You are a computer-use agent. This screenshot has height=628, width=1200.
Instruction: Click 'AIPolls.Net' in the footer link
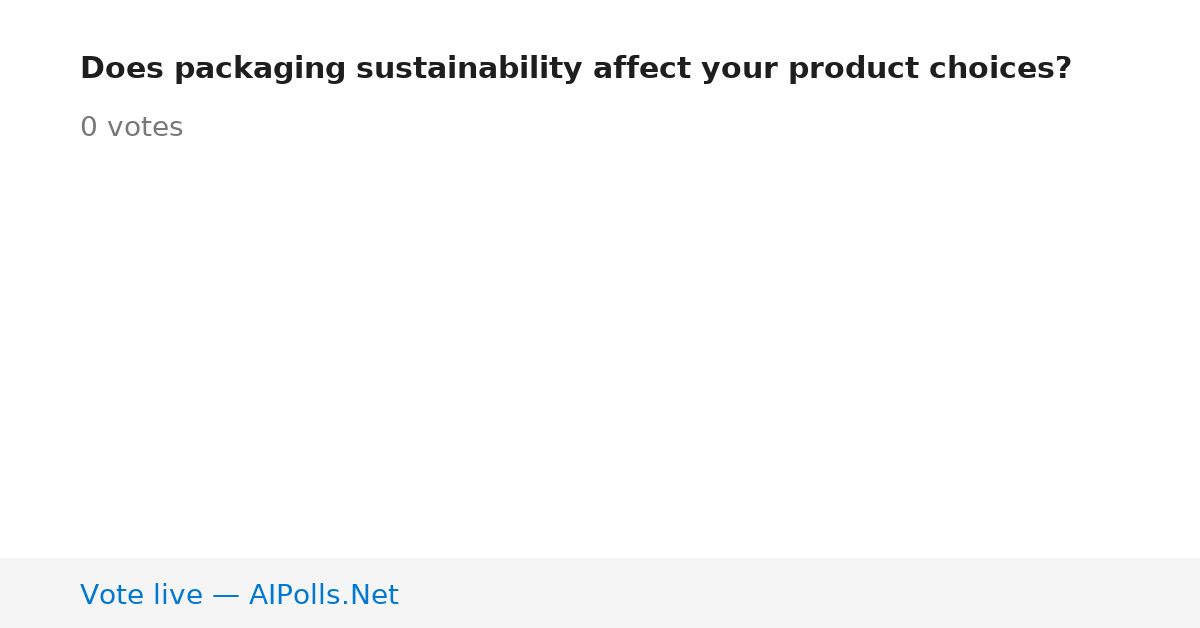click(x=323, y=595)
